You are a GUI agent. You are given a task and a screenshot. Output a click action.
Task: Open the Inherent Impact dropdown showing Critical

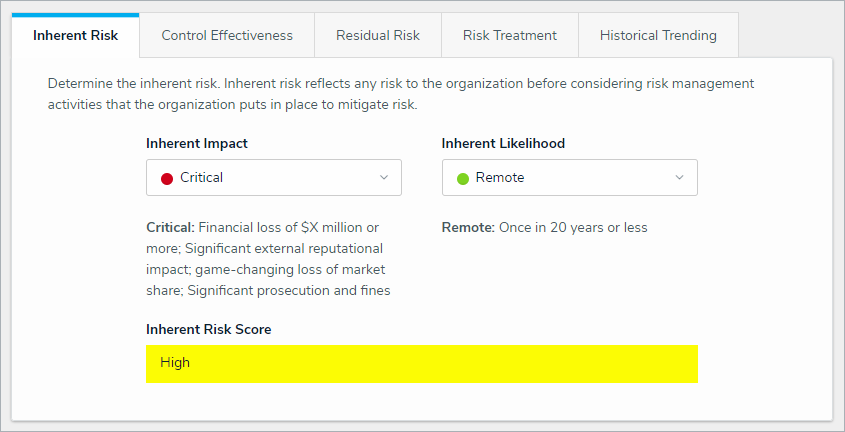tap(273, 178)
